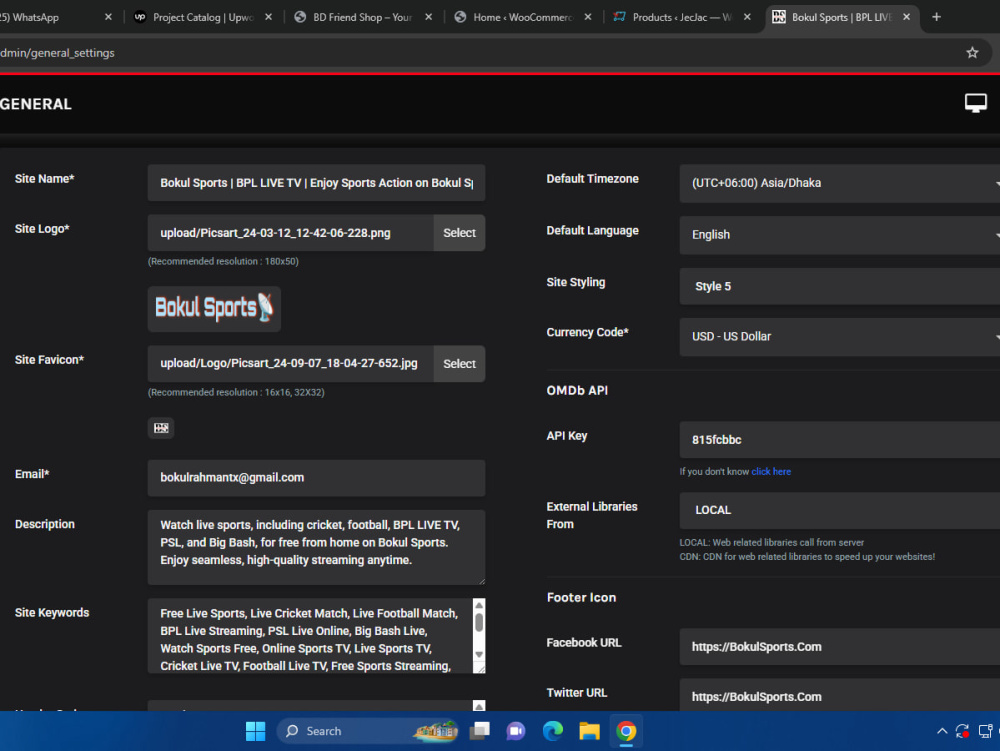Click the site favicon preview thumbnail
The image size is (1000, 751).
pos(161,428)
